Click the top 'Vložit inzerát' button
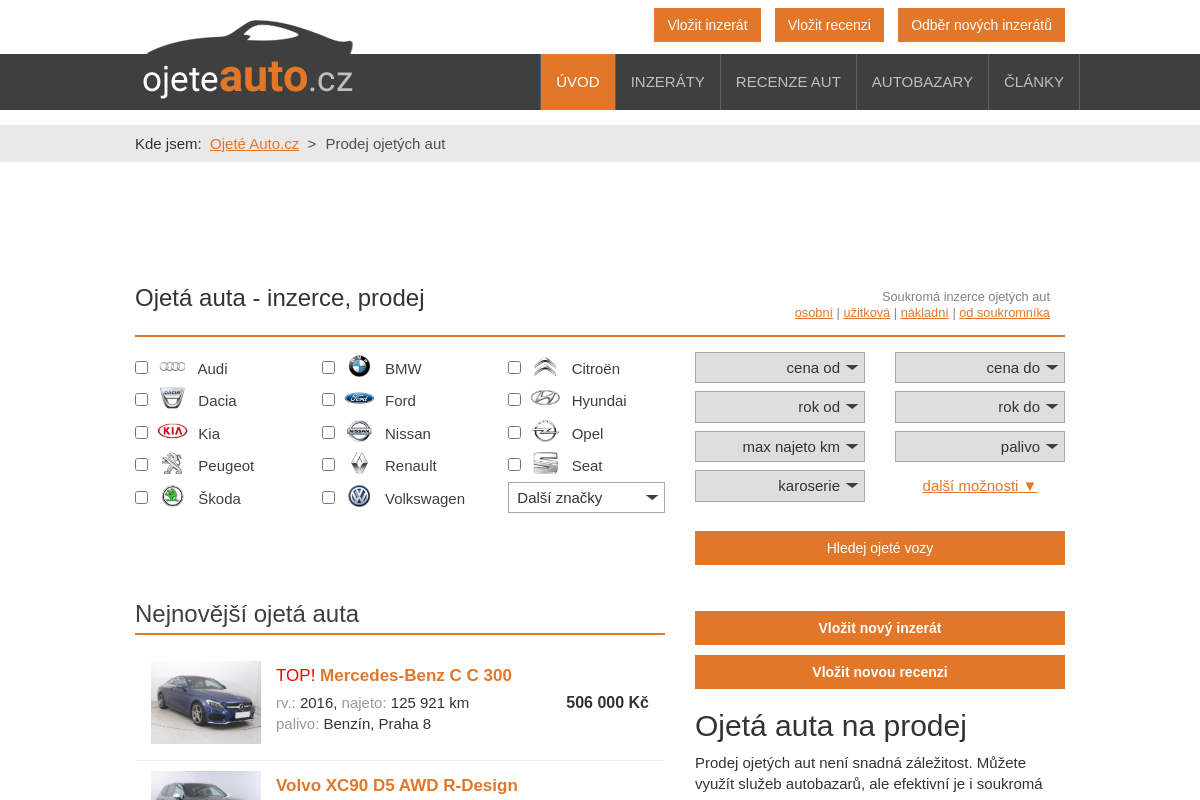The width and height of the screenshot is (1200, 800). (x=707, y=25)
